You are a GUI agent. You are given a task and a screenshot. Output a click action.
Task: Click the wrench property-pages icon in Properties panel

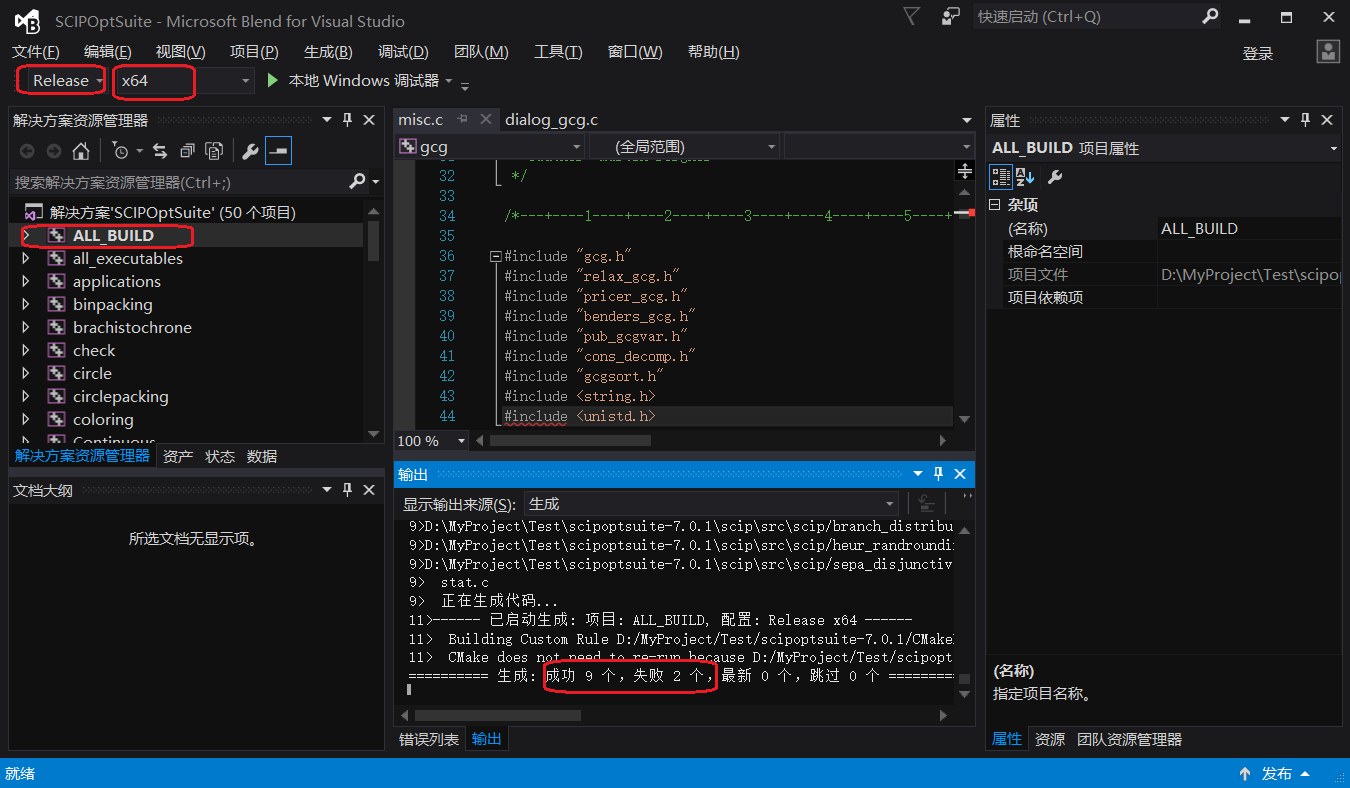(x=1055, y=176)
